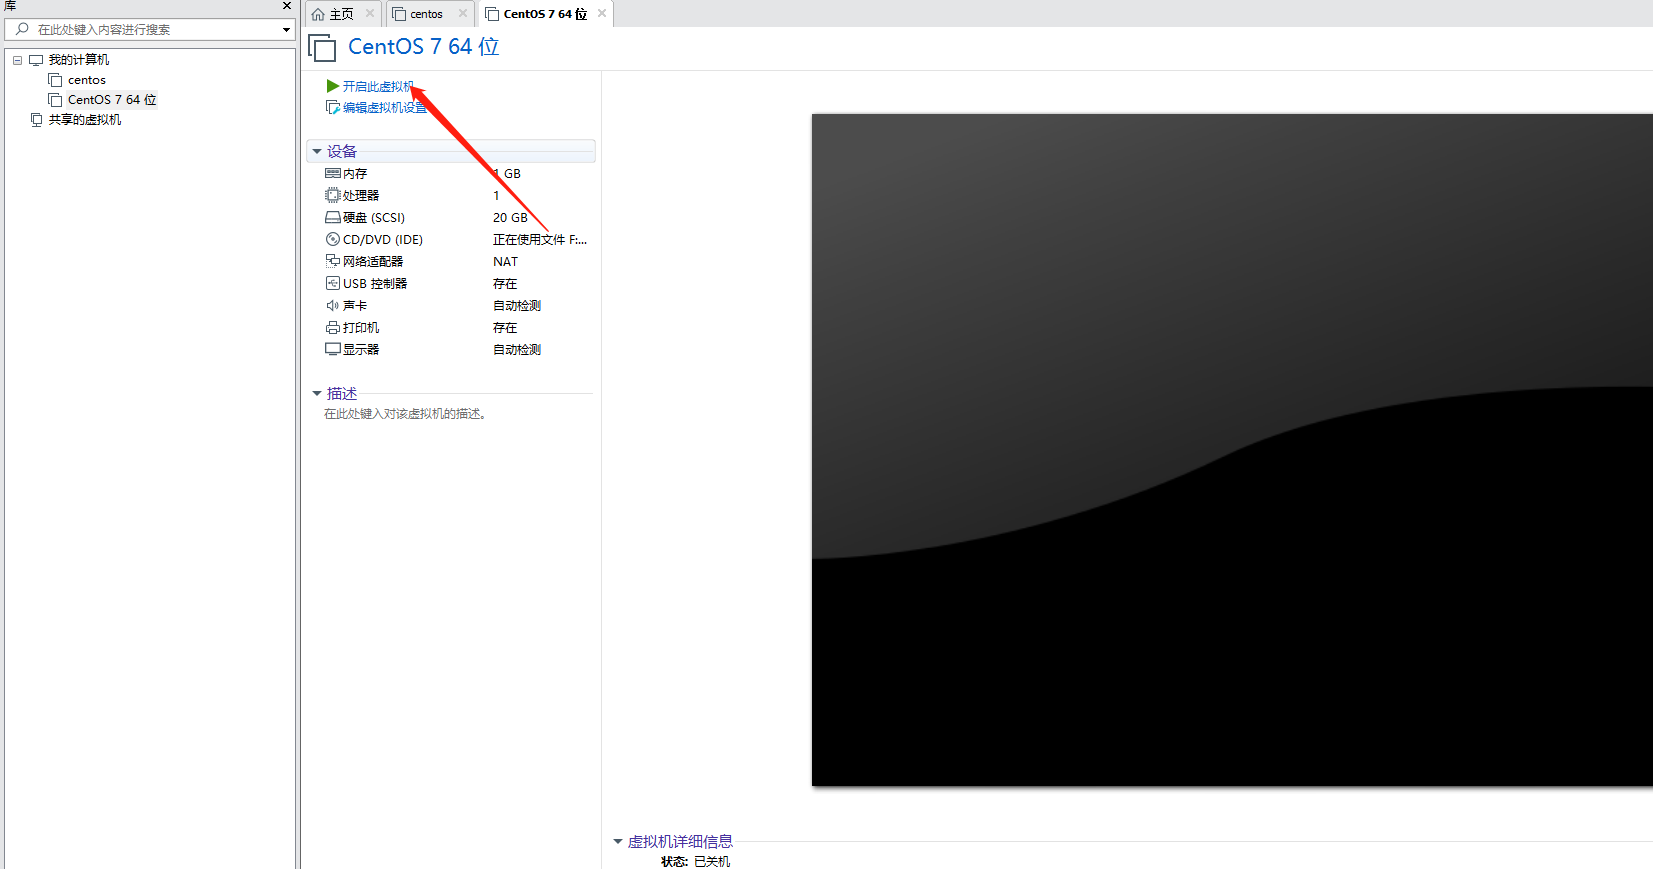This screenshot has width=1653, height=869.
Task: Collapse the 虚拟机详细信息 section
Action: pos(618,842)
